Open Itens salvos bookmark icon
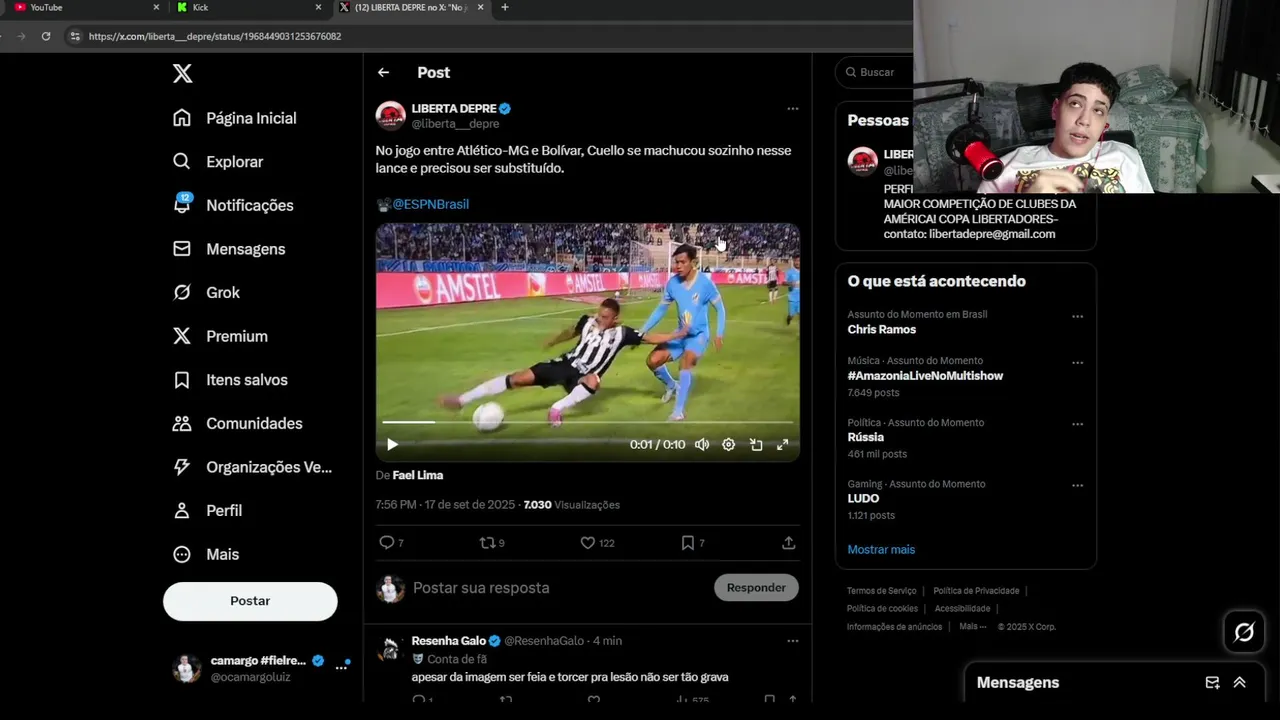1280x720 pixels. (x=182, y=380)
